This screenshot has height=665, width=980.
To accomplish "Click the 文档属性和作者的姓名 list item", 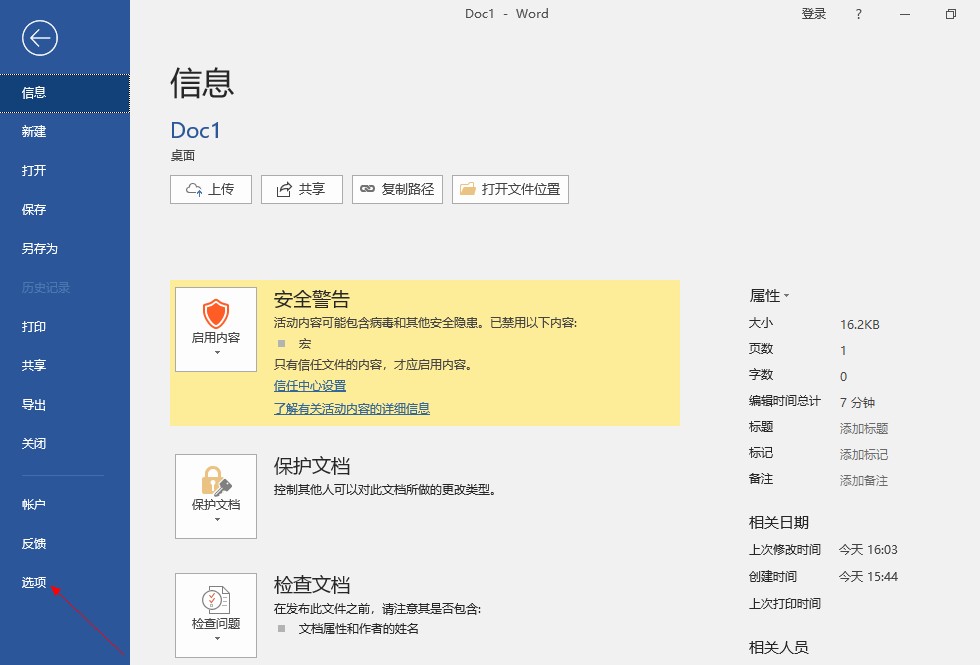I will coord(358,629).
